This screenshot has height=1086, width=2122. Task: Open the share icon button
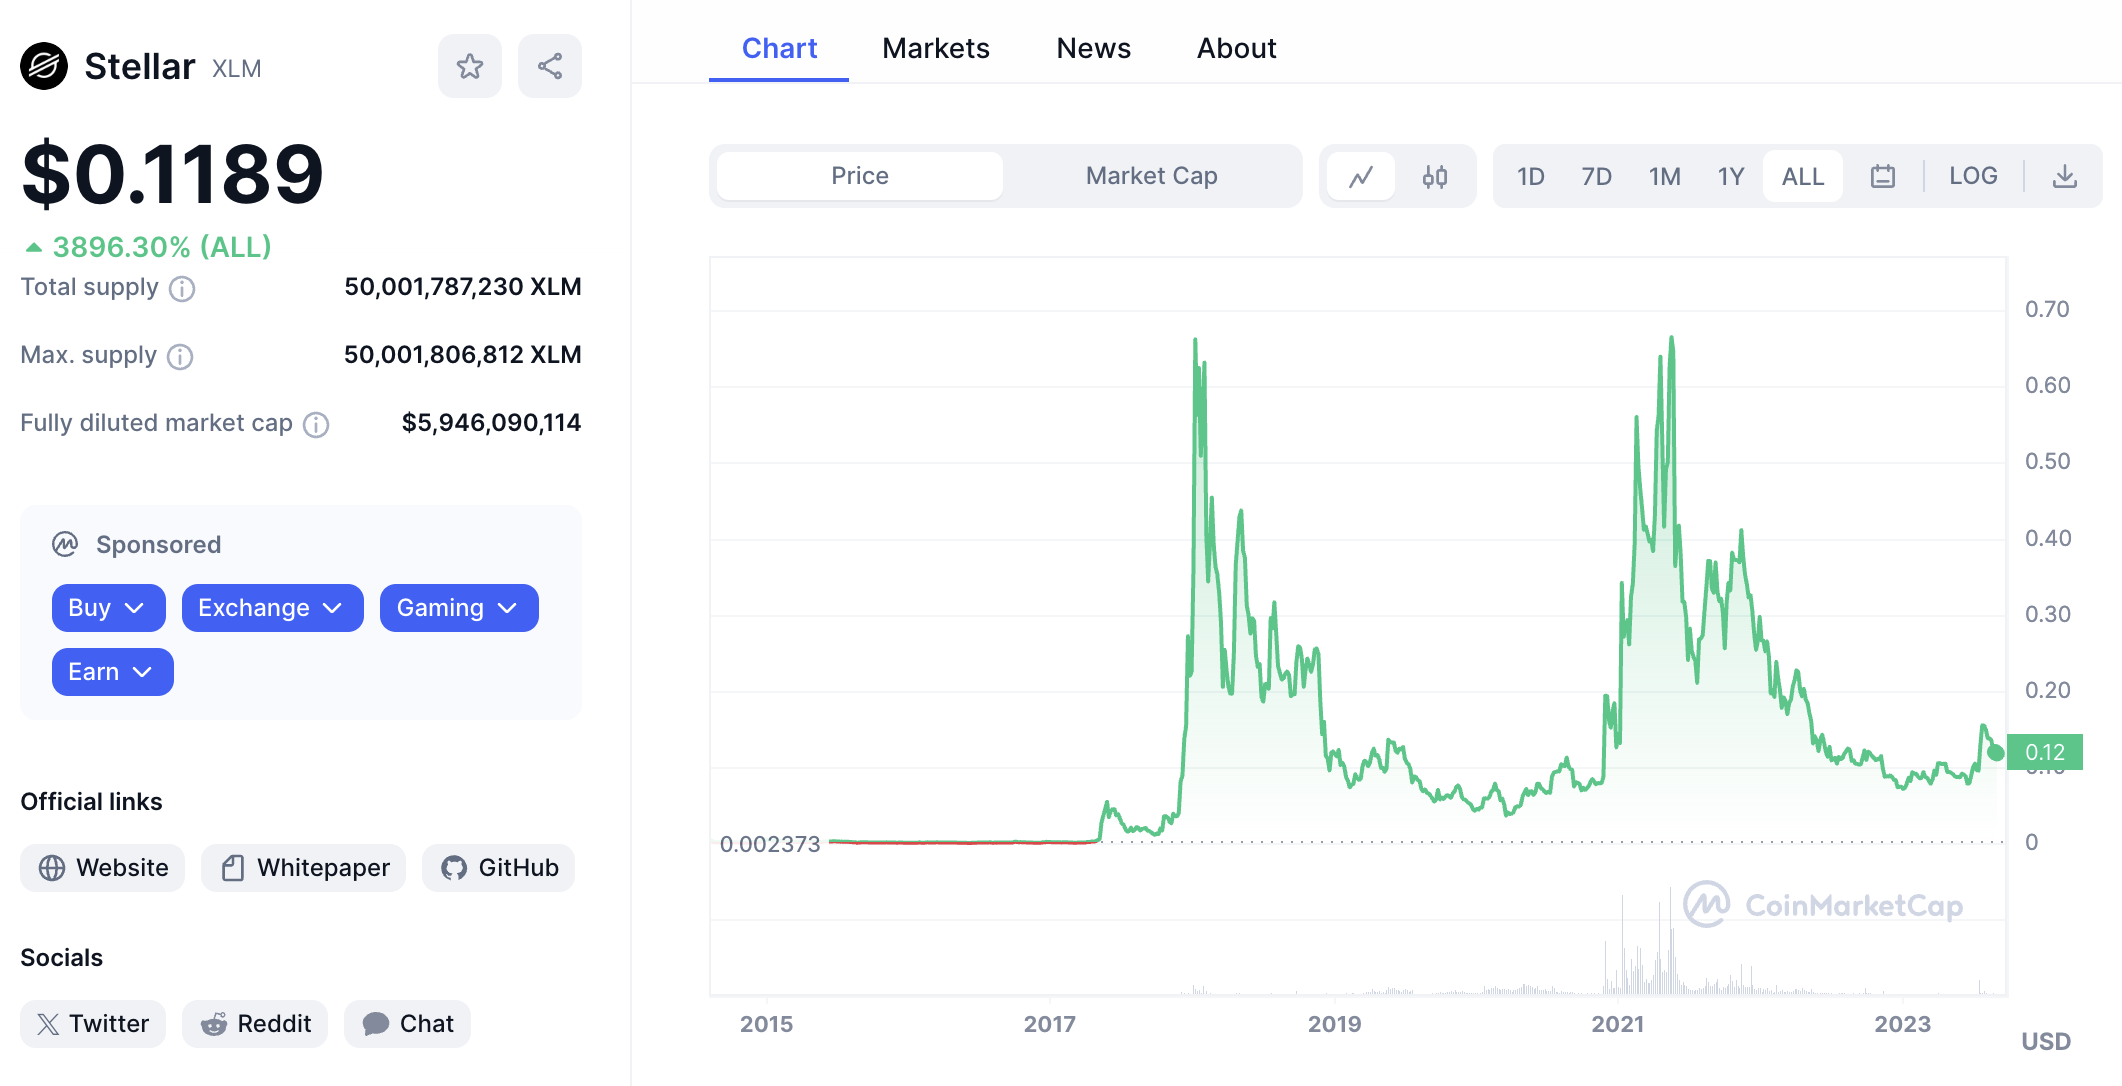click(550, 67)
